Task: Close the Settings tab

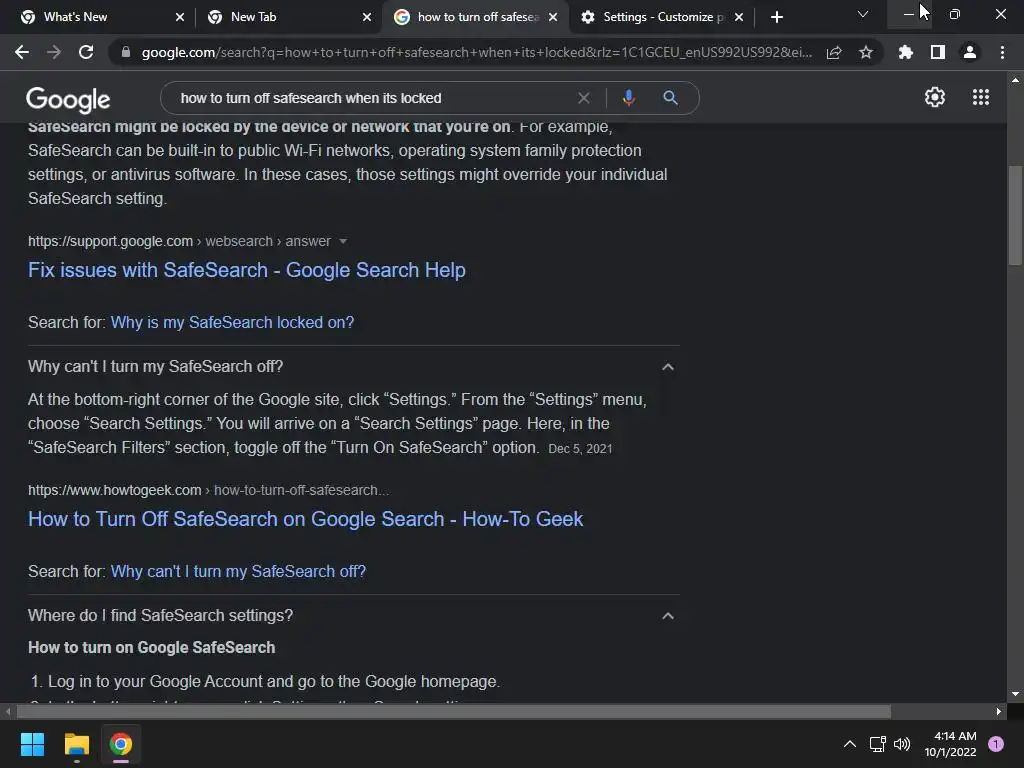Action: [x=739, y=17]
